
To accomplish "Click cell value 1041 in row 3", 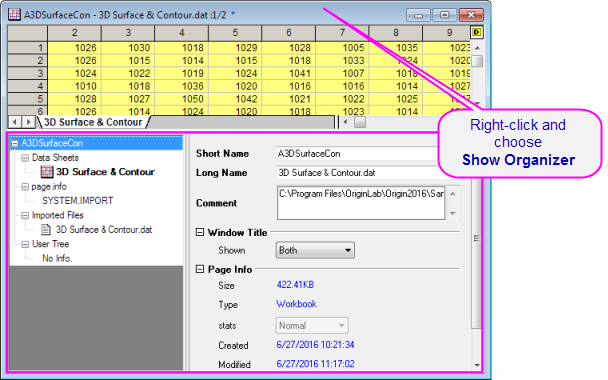I will pos(300,73).
